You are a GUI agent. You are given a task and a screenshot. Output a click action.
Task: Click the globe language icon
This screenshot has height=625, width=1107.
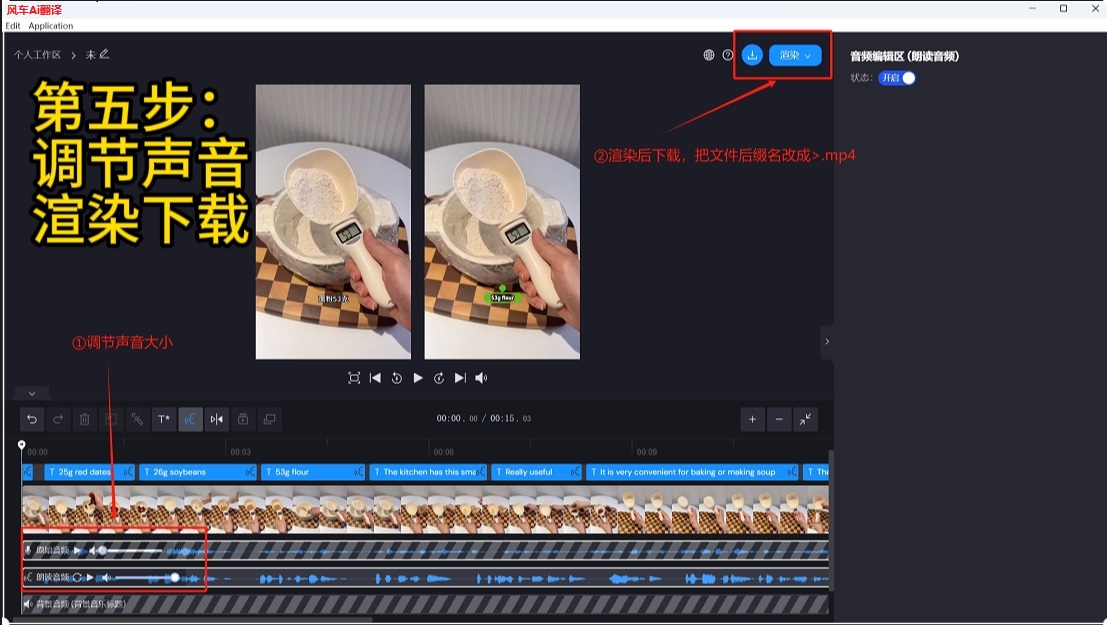(709, 55)
